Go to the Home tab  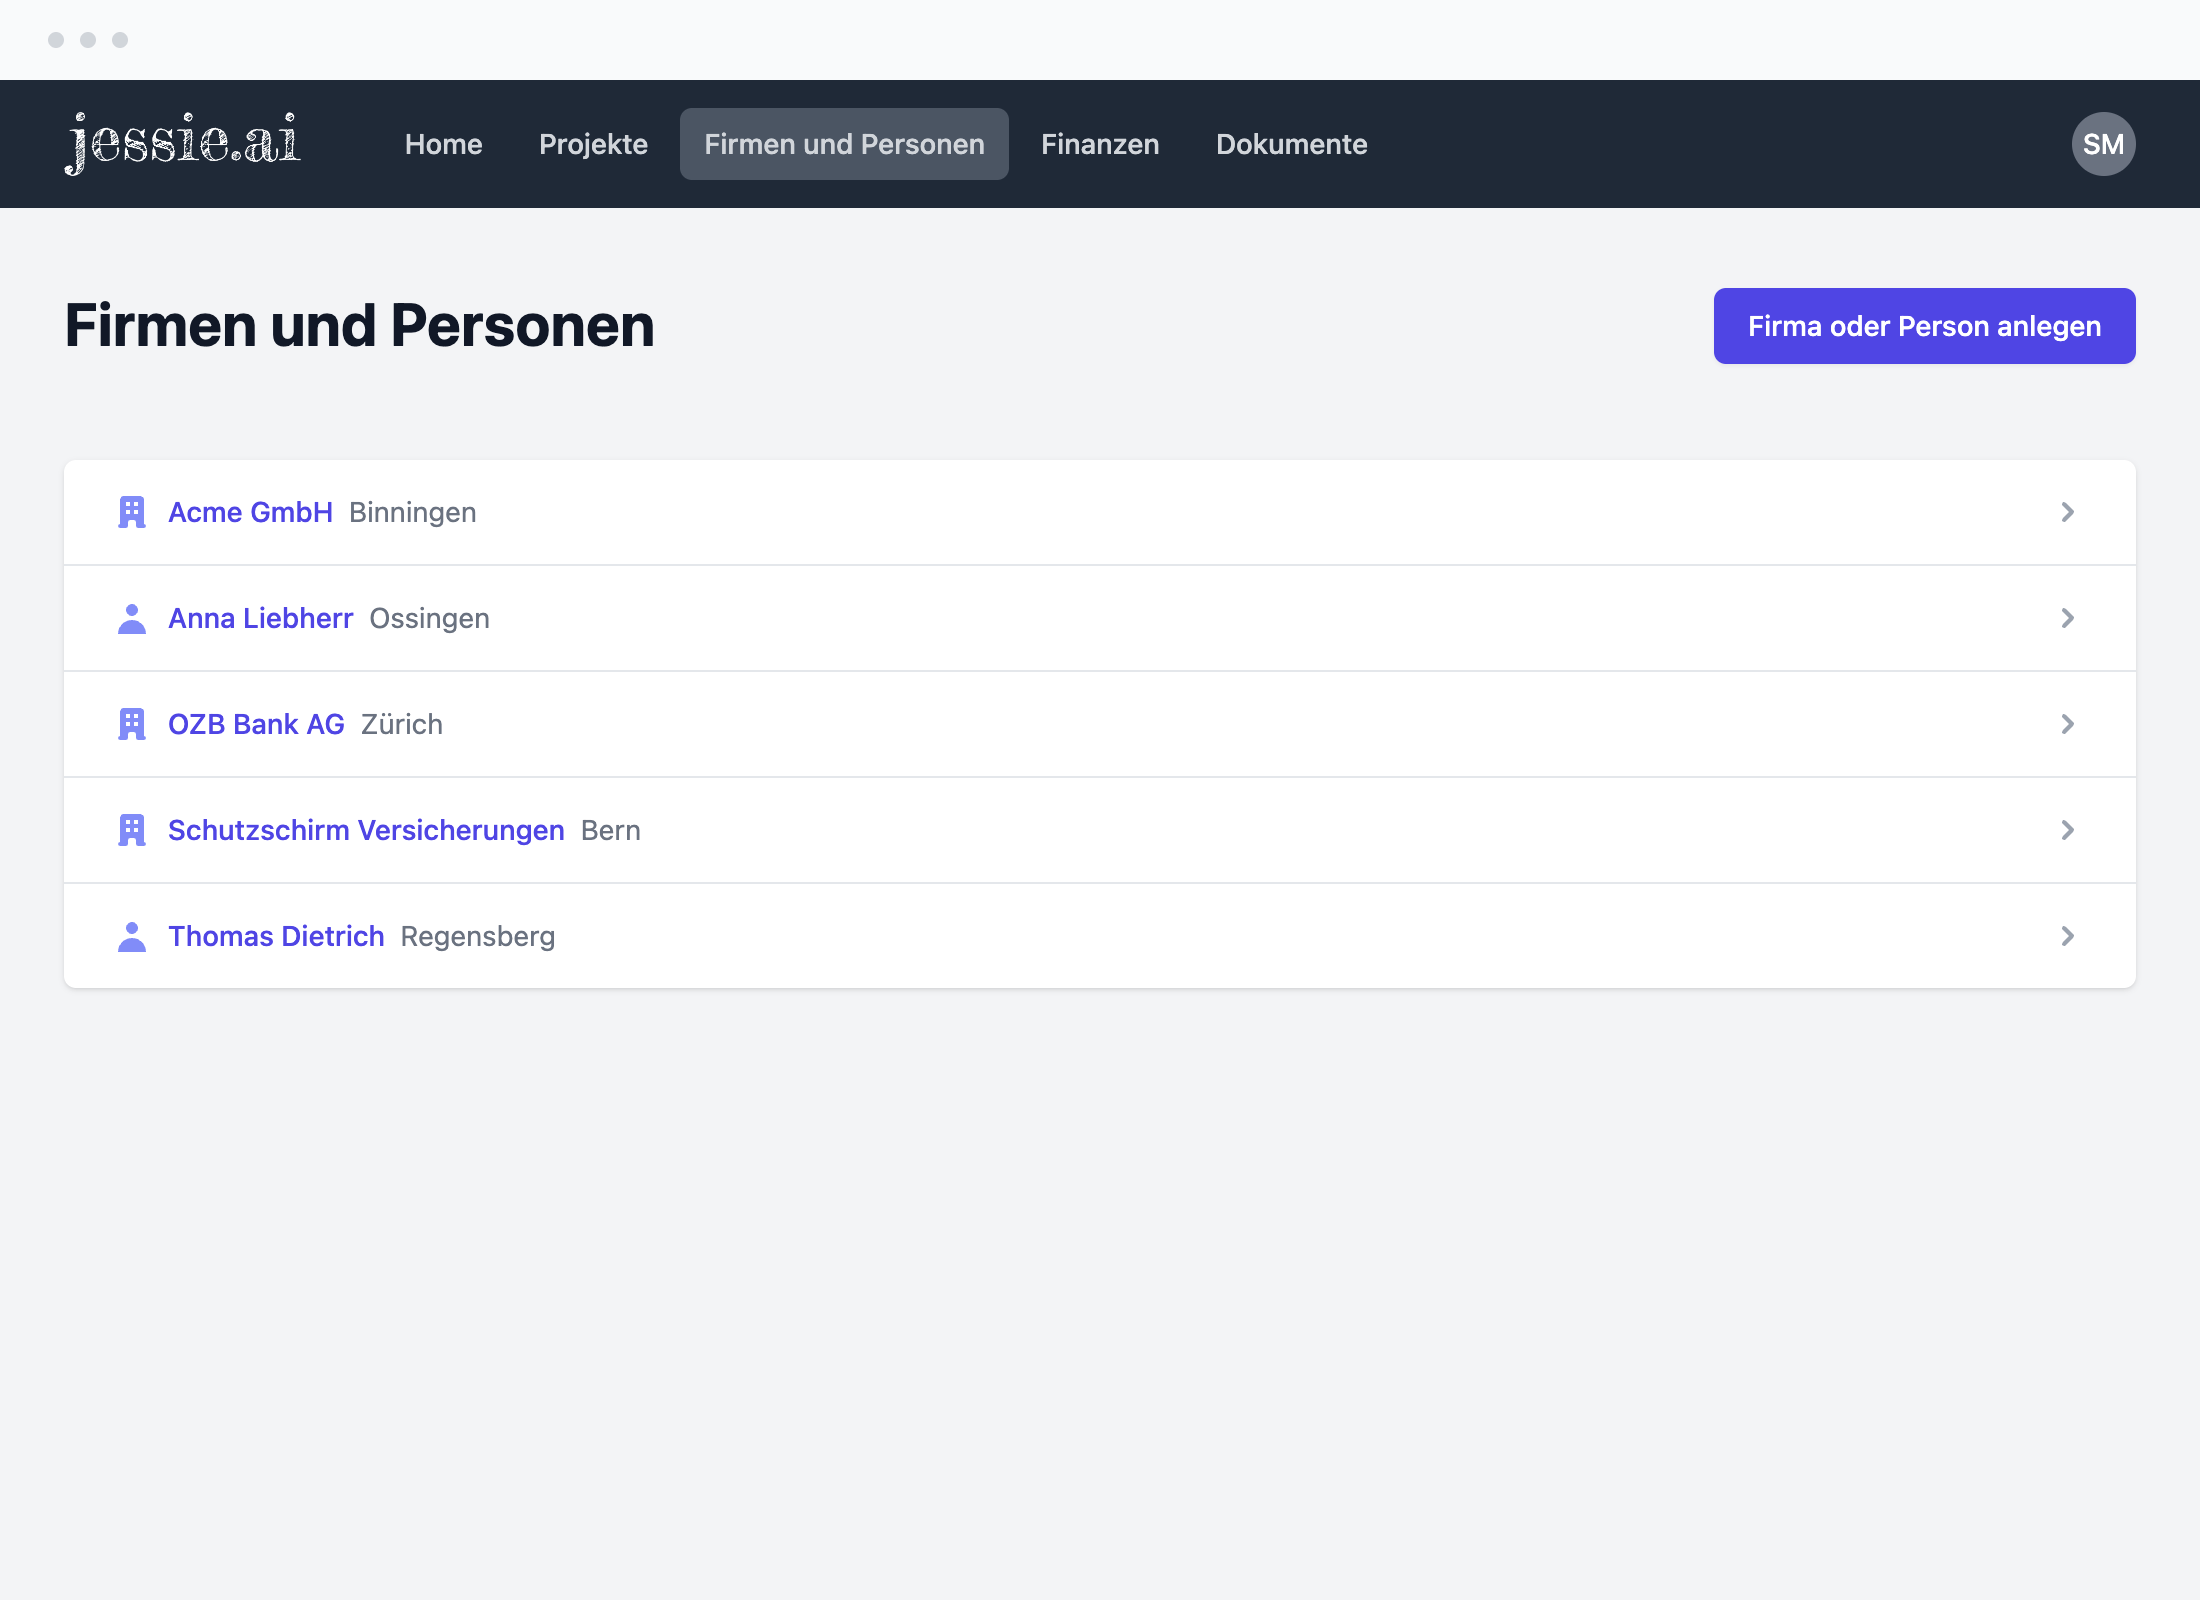click(443, 144)
